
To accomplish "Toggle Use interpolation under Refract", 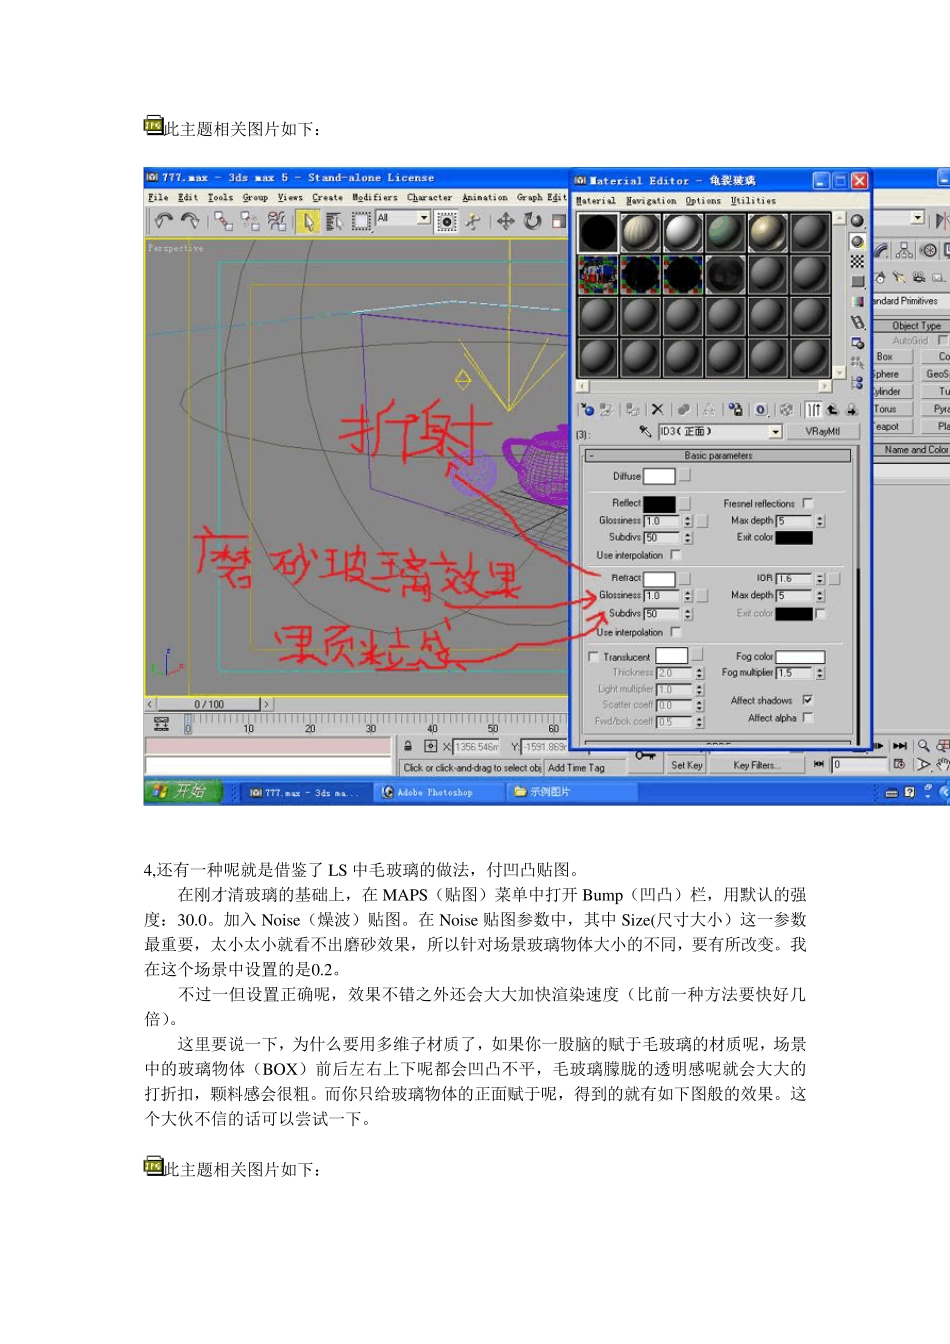I will pos(675,632).
